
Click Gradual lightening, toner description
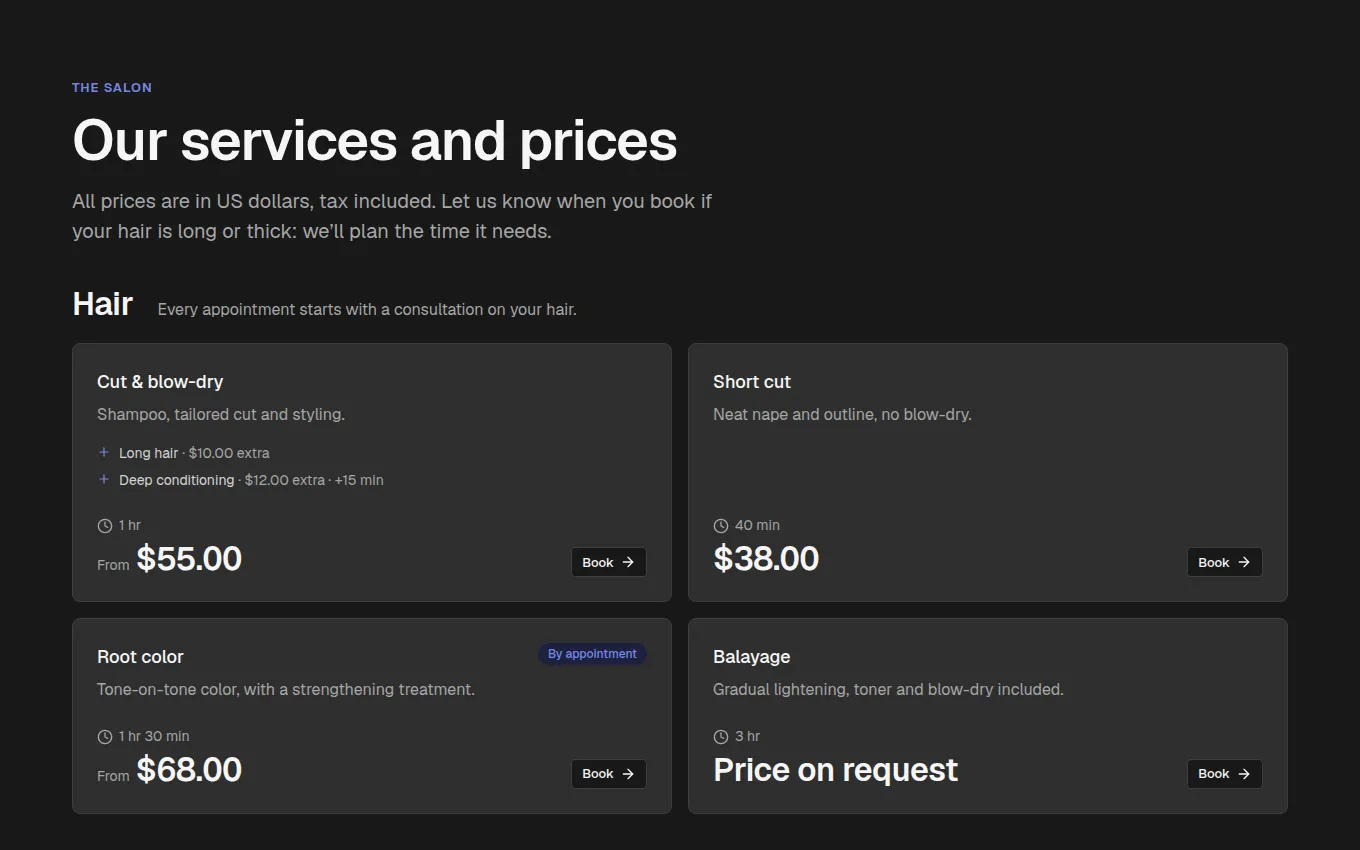pos(888,689)
